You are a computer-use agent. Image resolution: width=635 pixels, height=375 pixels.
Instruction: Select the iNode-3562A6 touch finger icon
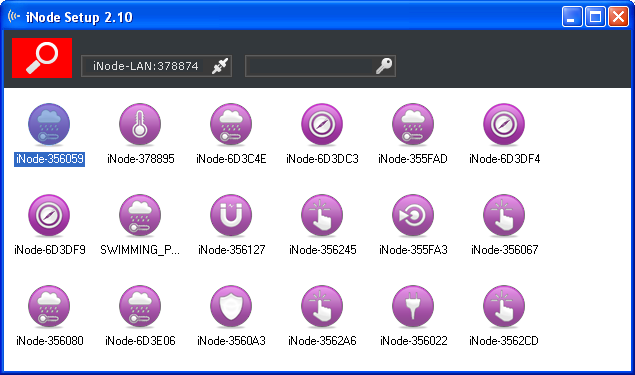coord(322,307)
